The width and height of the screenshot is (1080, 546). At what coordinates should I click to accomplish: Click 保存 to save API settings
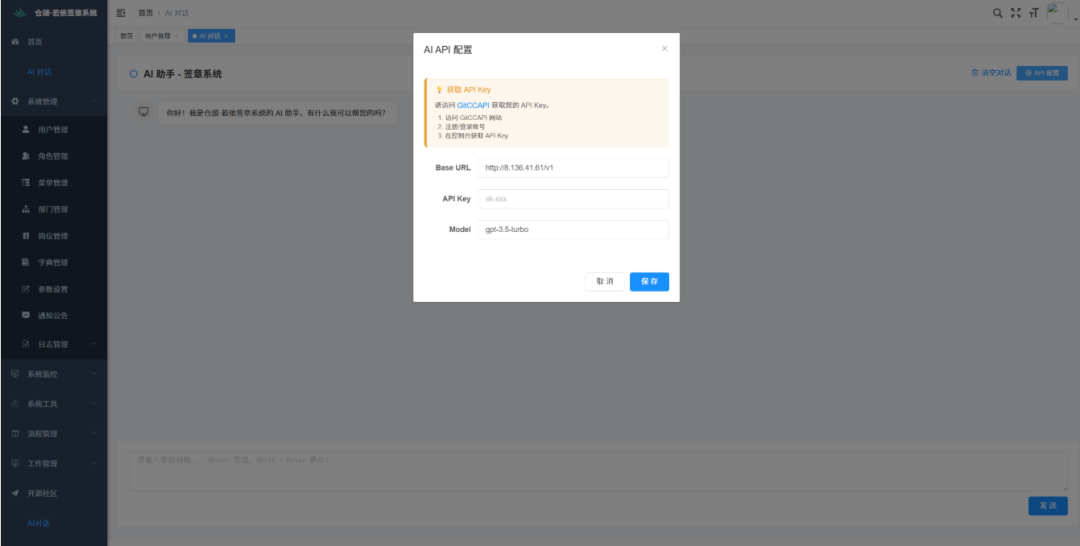650,282
